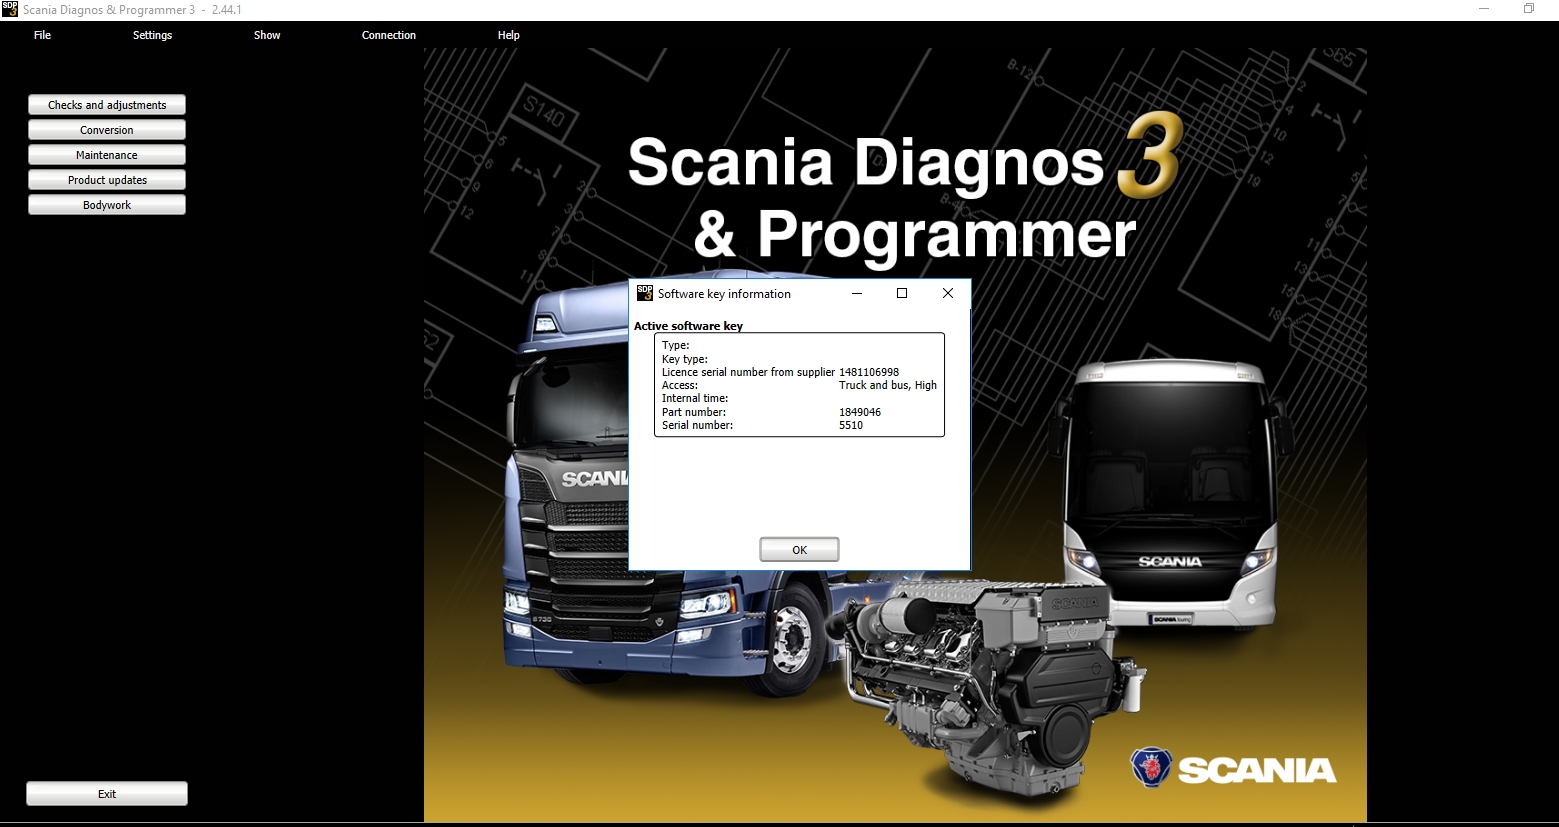Viewport: 1559px width, 827px height.
Task: Click the SDP icon in the main title bar
Action: coord(9,9)
